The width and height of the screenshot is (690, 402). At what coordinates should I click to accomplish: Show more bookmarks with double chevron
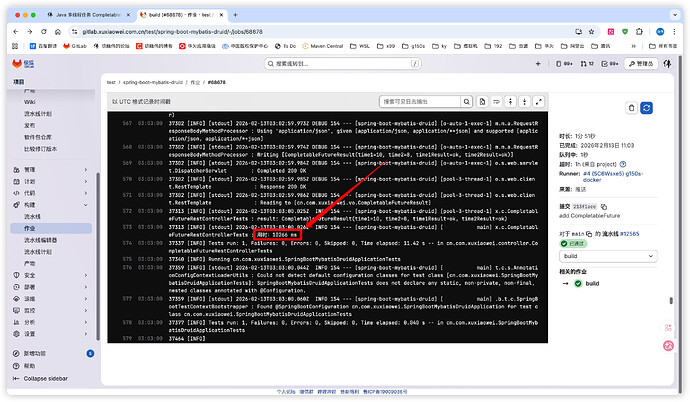634,46
